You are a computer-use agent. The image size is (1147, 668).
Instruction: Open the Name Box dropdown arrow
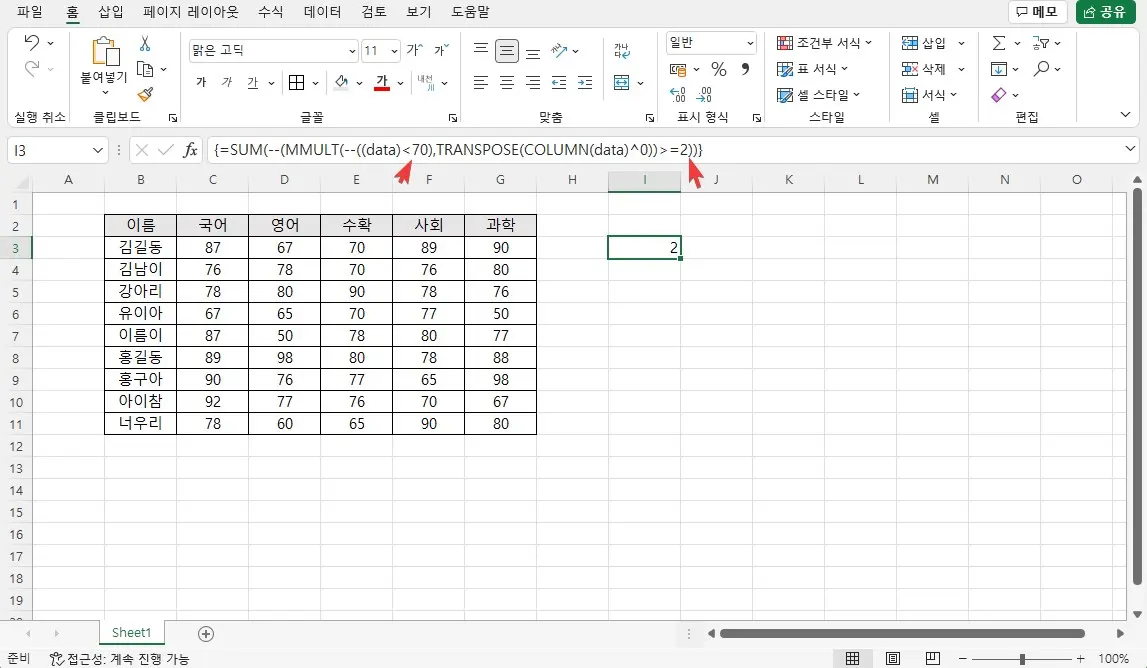[x=98, y=150]
